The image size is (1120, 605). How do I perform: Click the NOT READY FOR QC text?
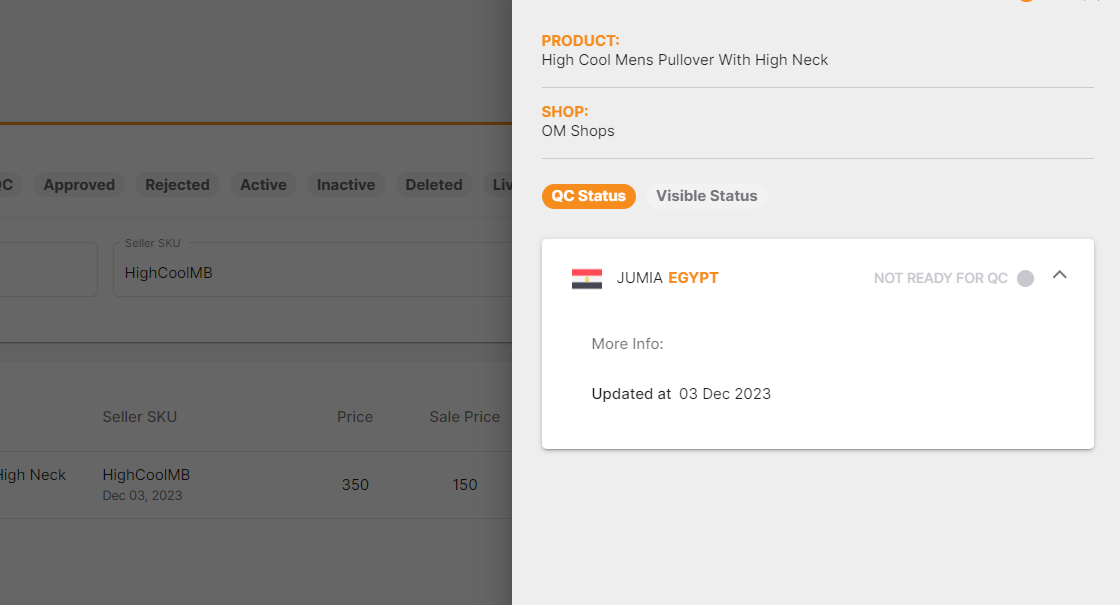940,279
